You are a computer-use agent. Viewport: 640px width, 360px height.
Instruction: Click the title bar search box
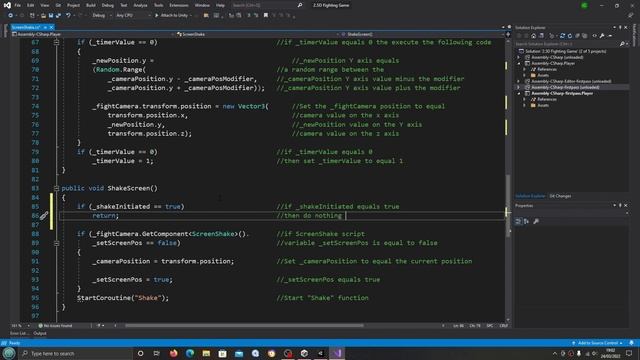pos(267,5)
